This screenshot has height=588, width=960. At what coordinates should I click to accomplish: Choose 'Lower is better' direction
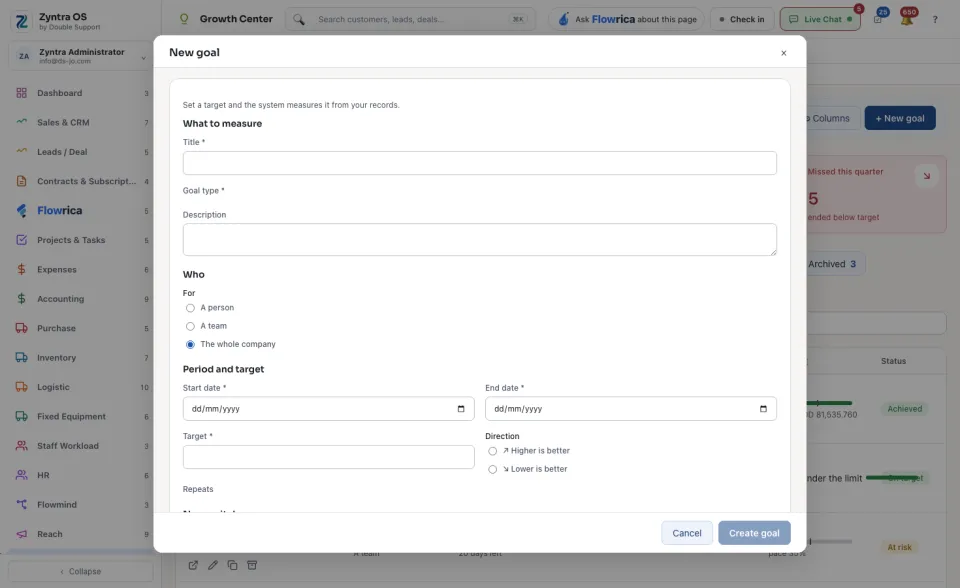[493, 470]
